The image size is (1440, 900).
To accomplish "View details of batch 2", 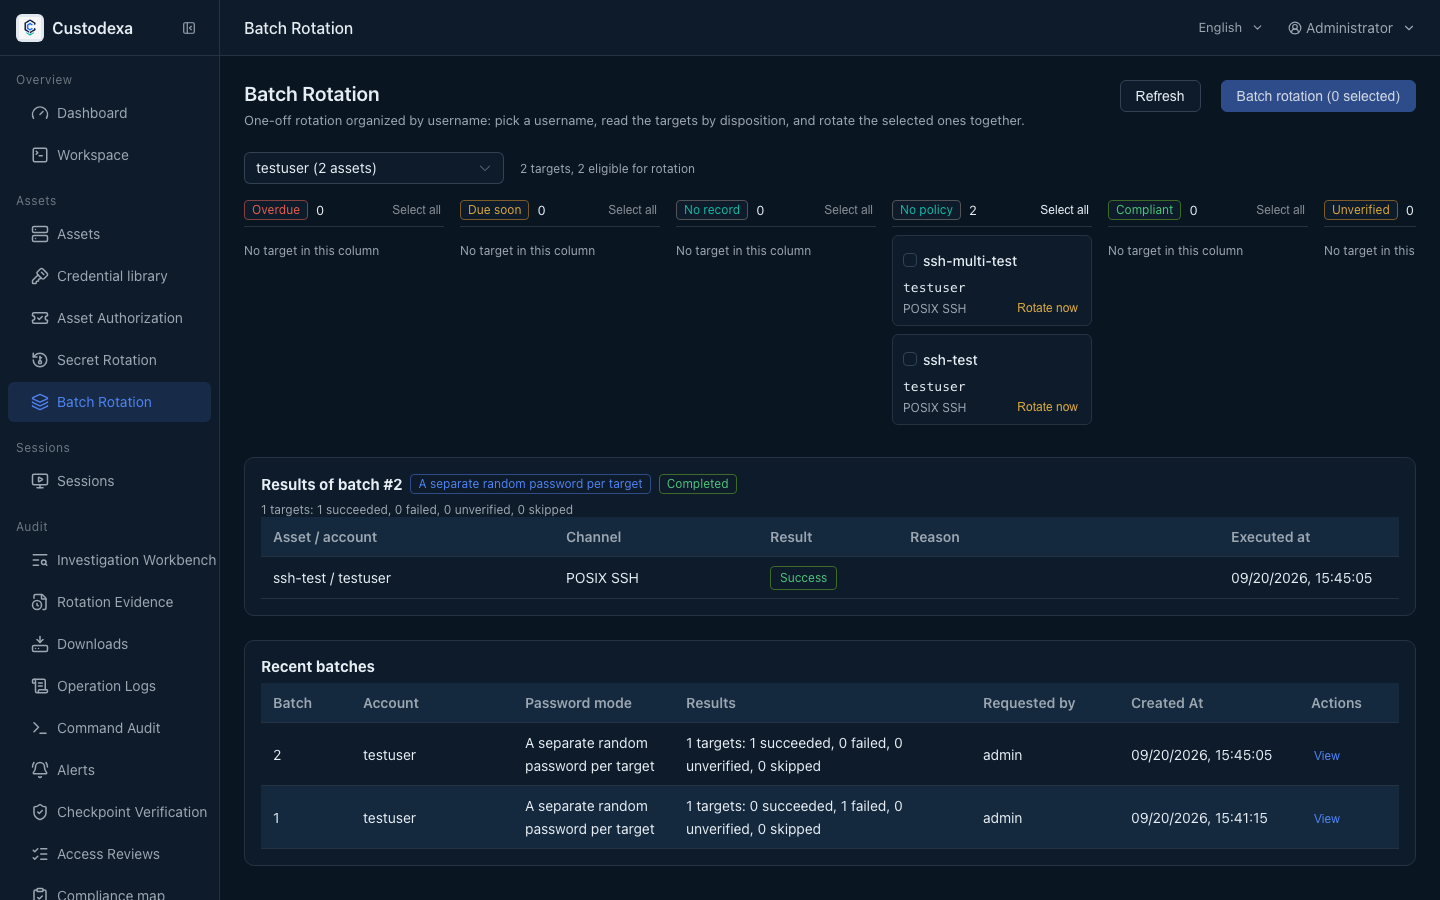I will pos(1326,756).
